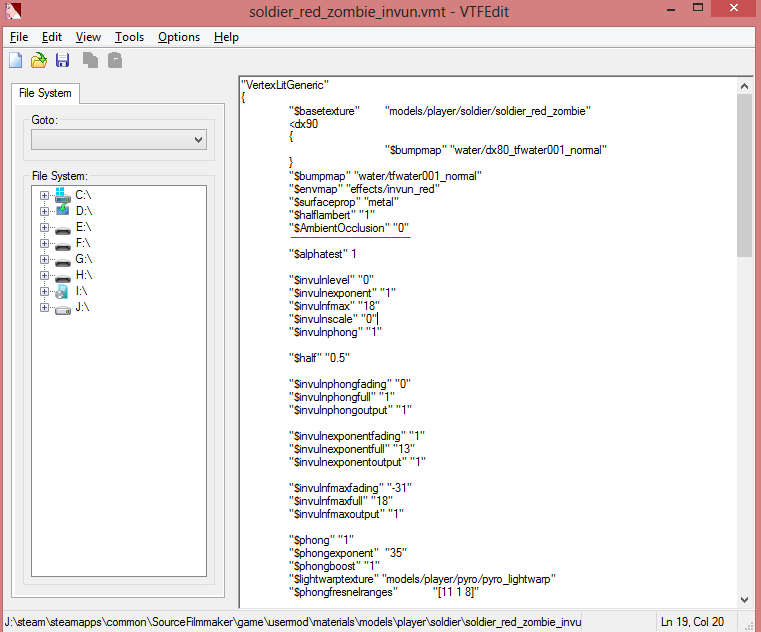Click the "$invulnexponentfull" "13" line
The image size is (761, 632).
coord(352,449)
